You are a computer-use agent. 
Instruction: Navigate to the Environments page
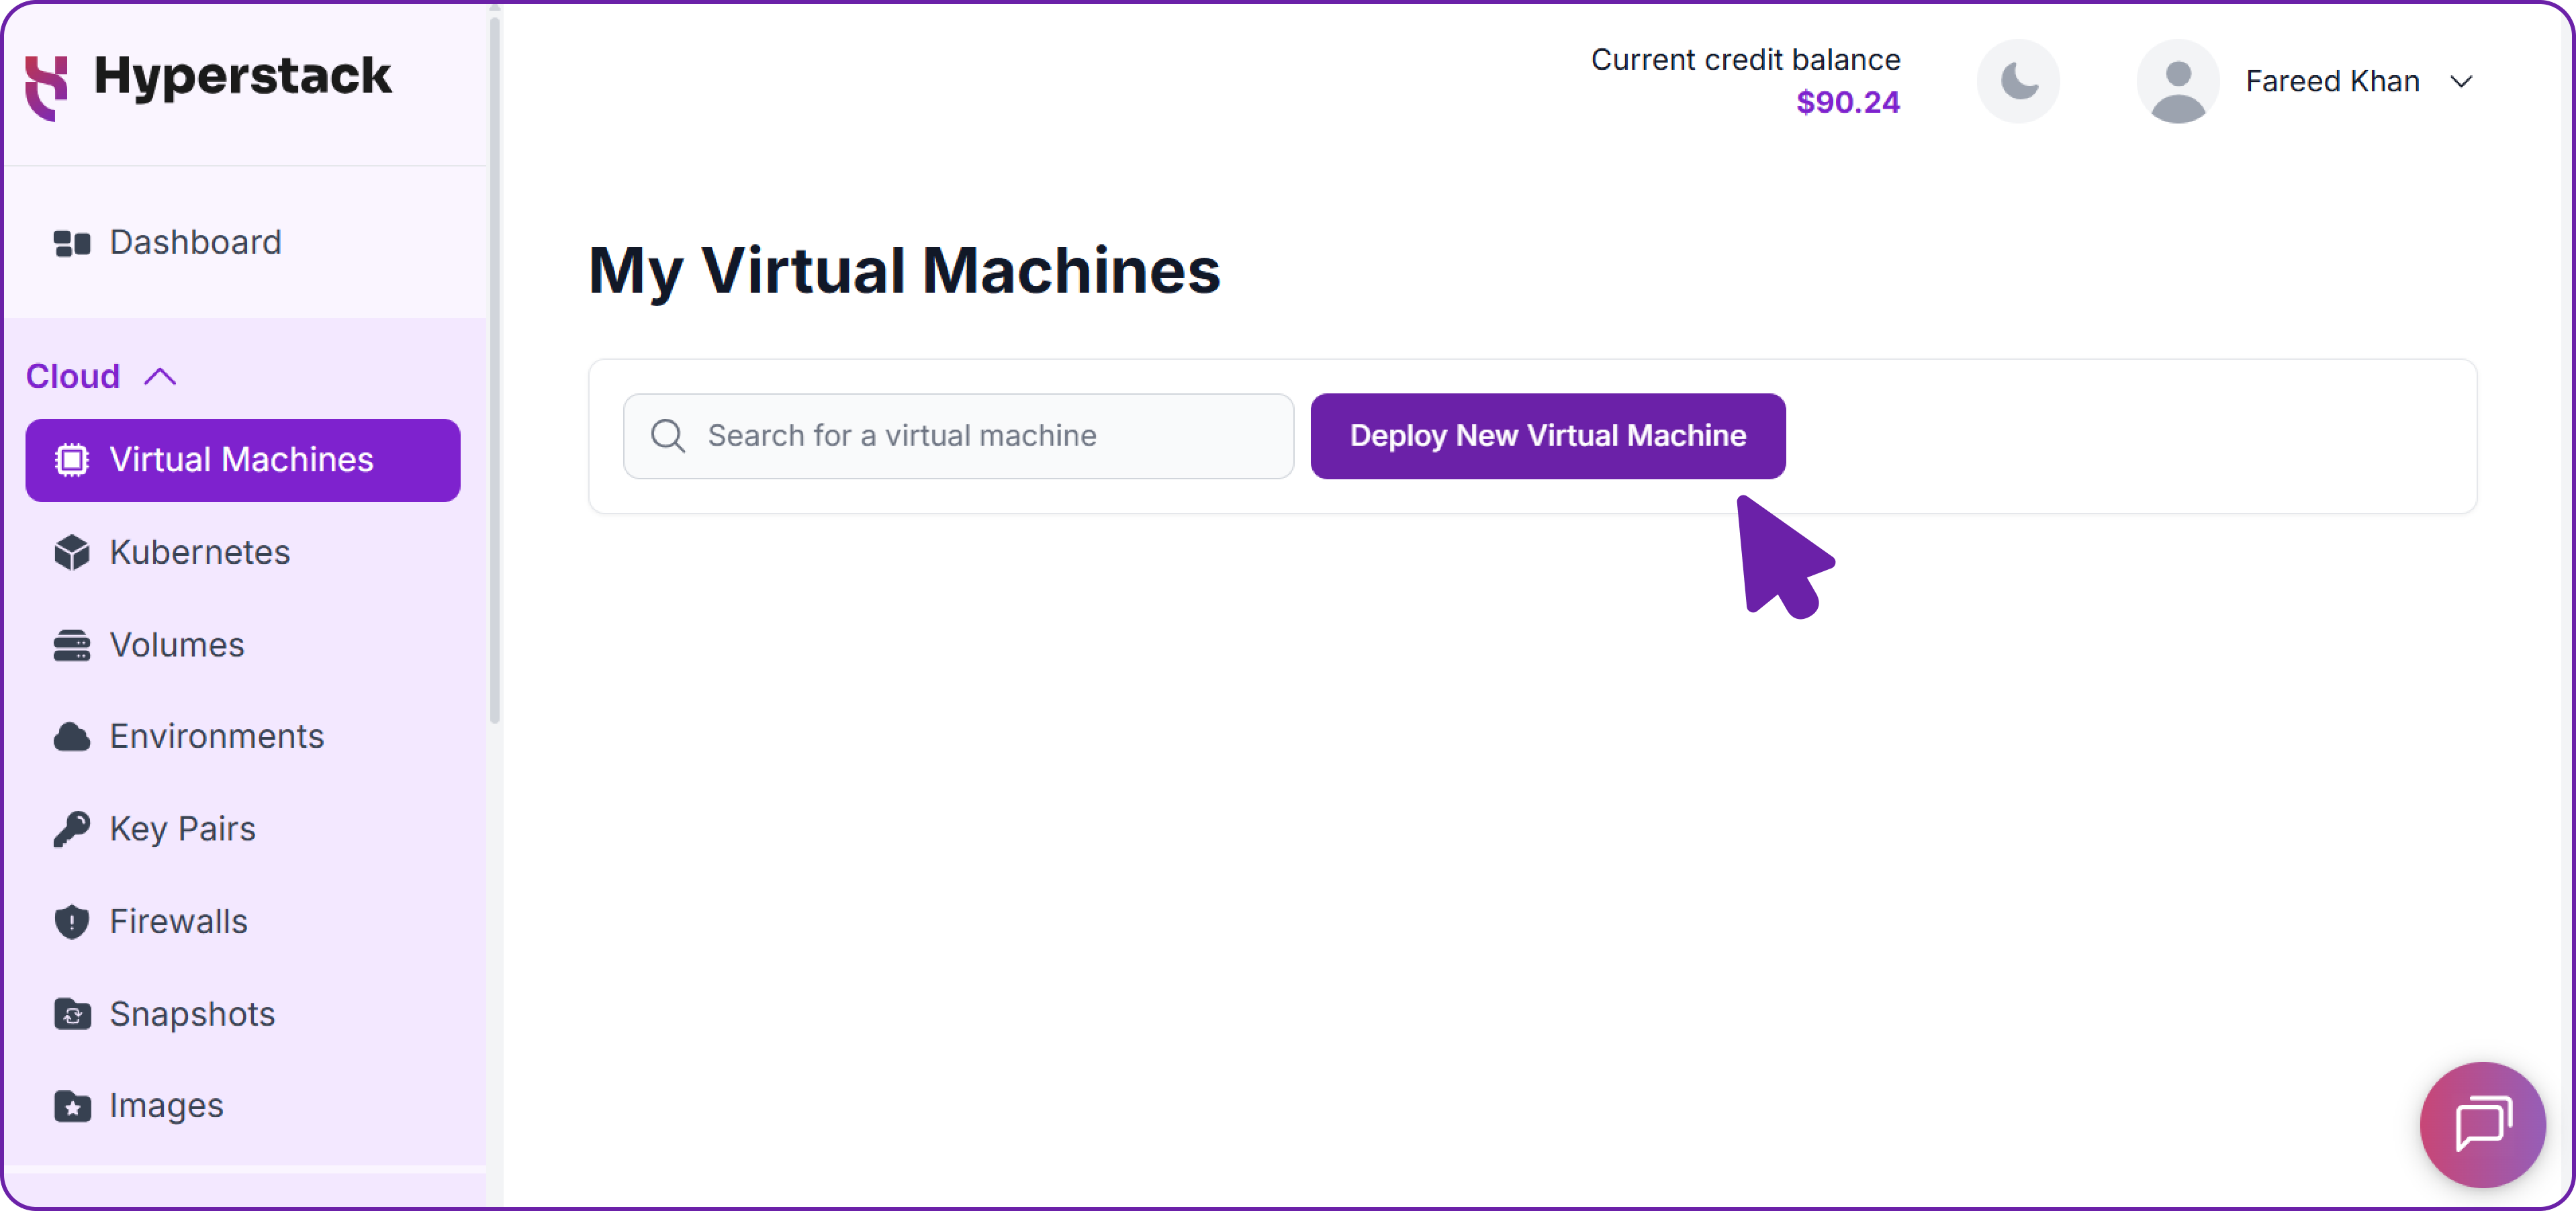click(216, 736)
